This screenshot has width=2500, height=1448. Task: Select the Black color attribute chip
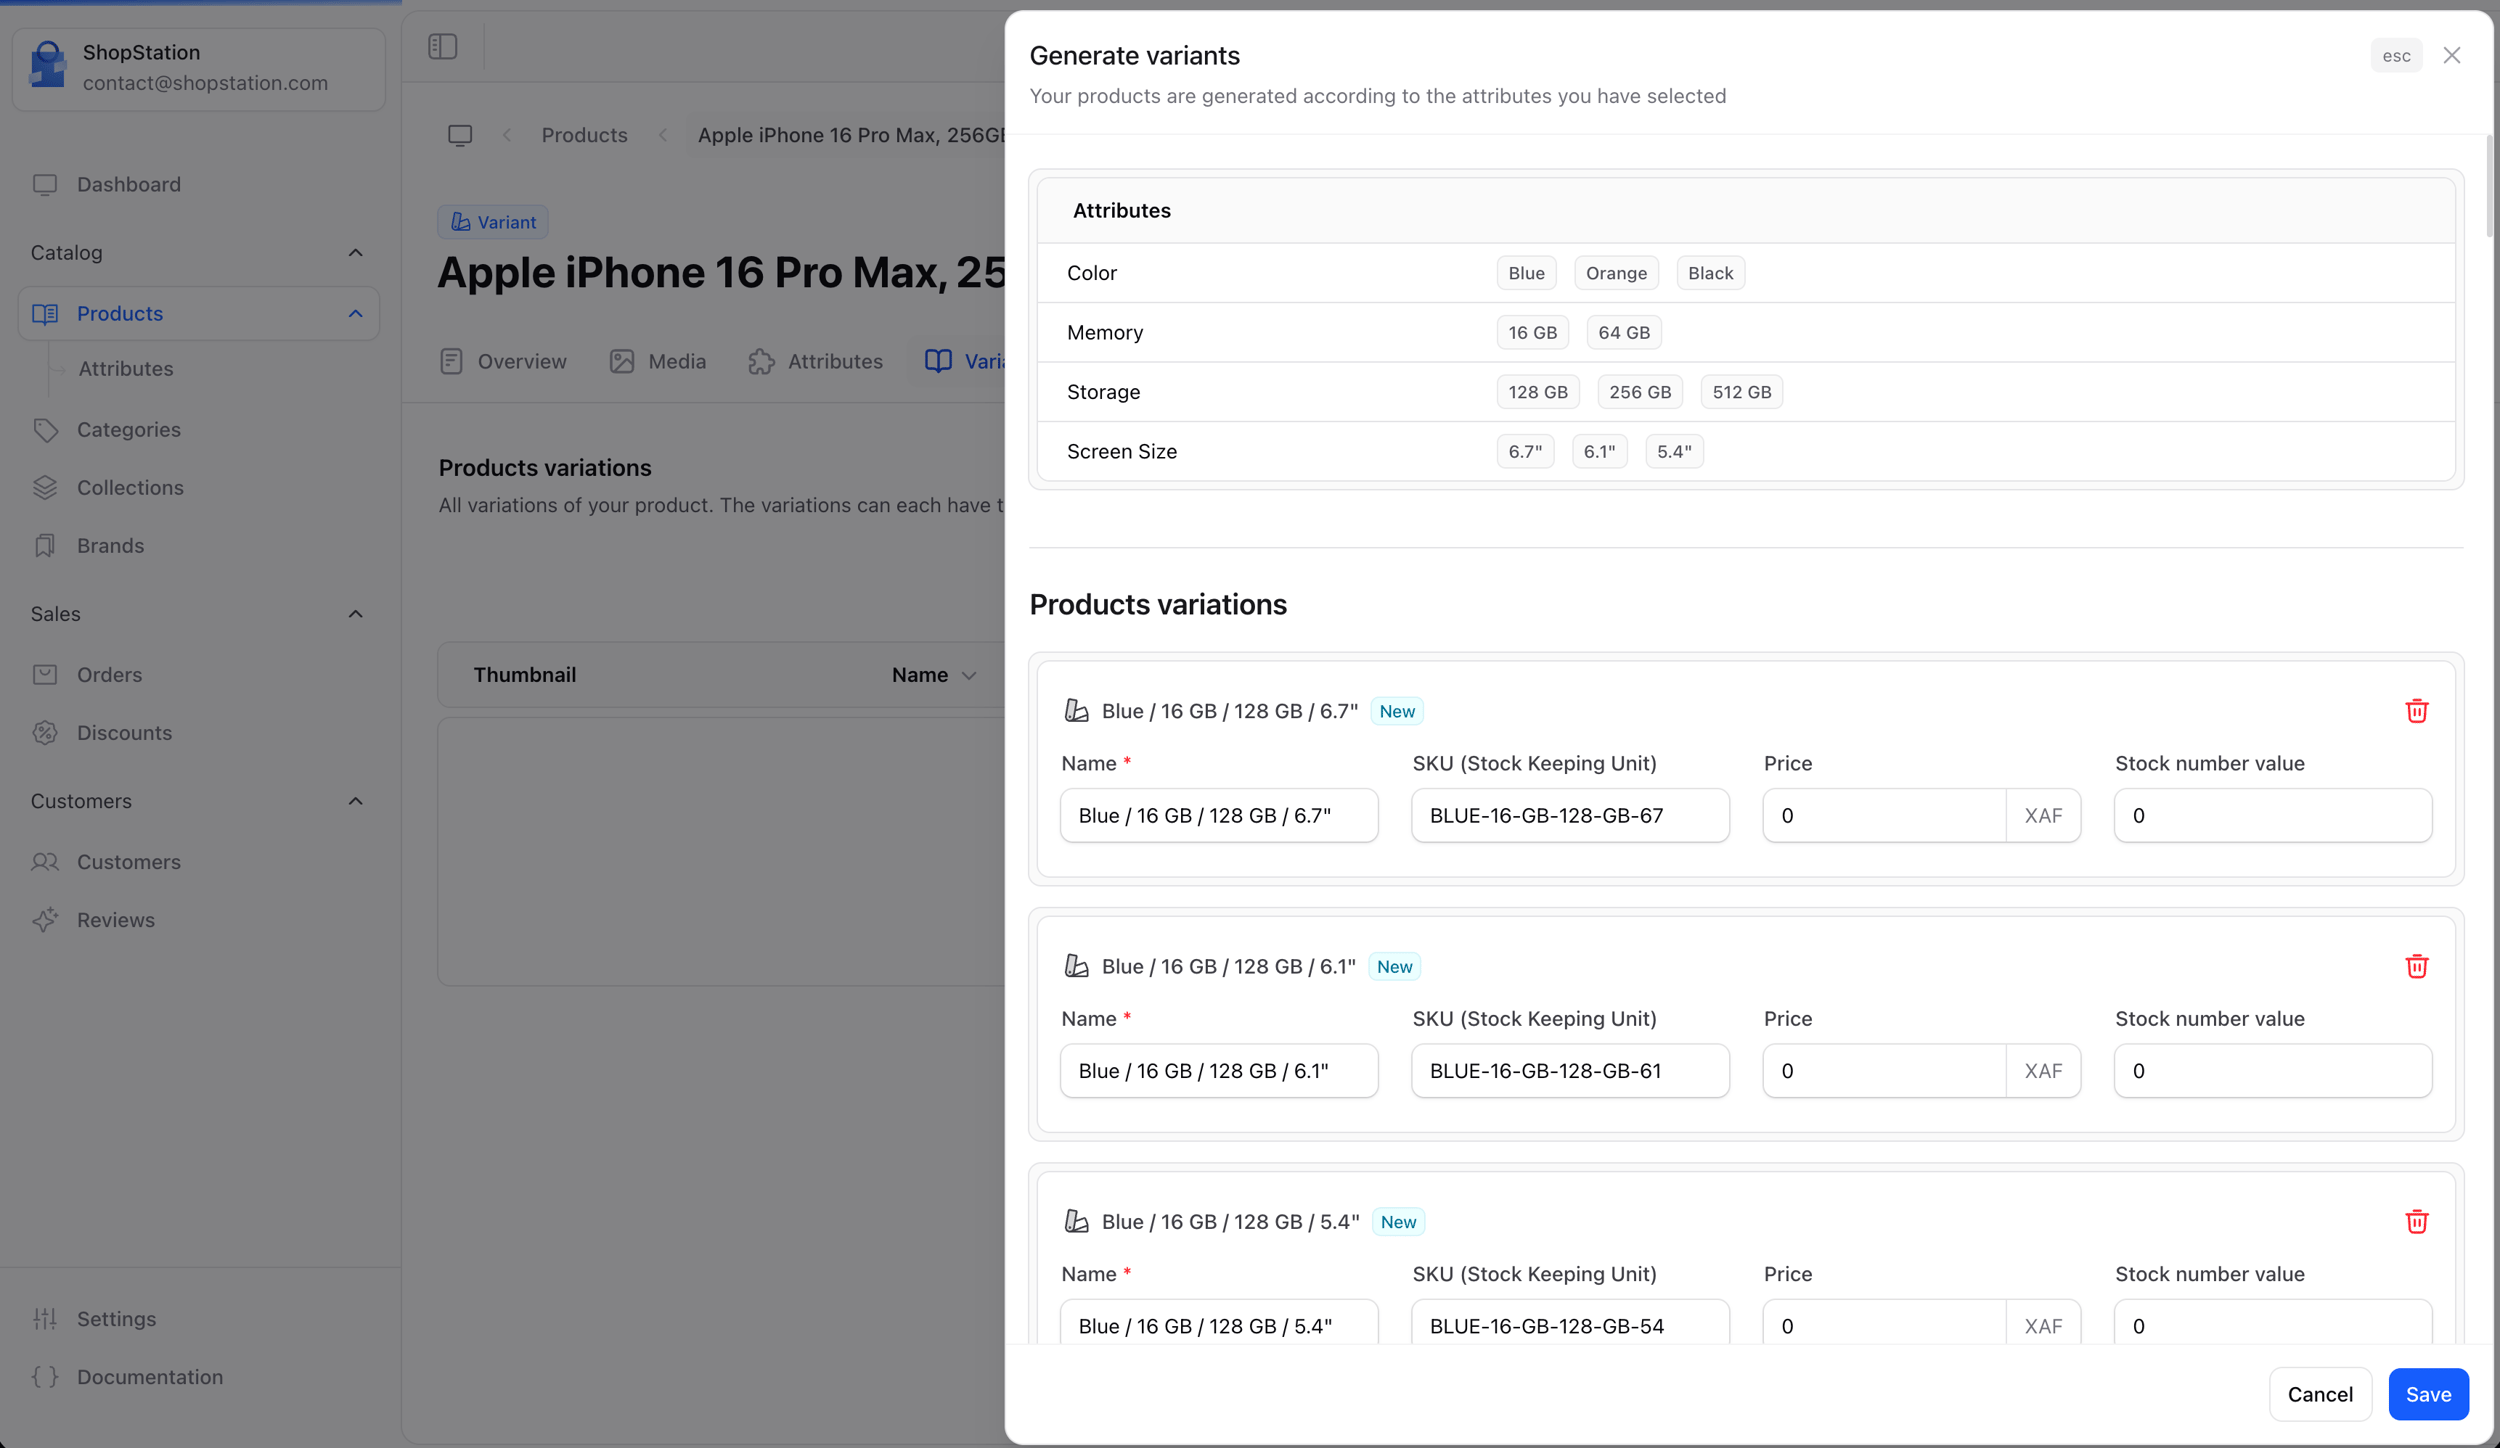[1710, 273]
